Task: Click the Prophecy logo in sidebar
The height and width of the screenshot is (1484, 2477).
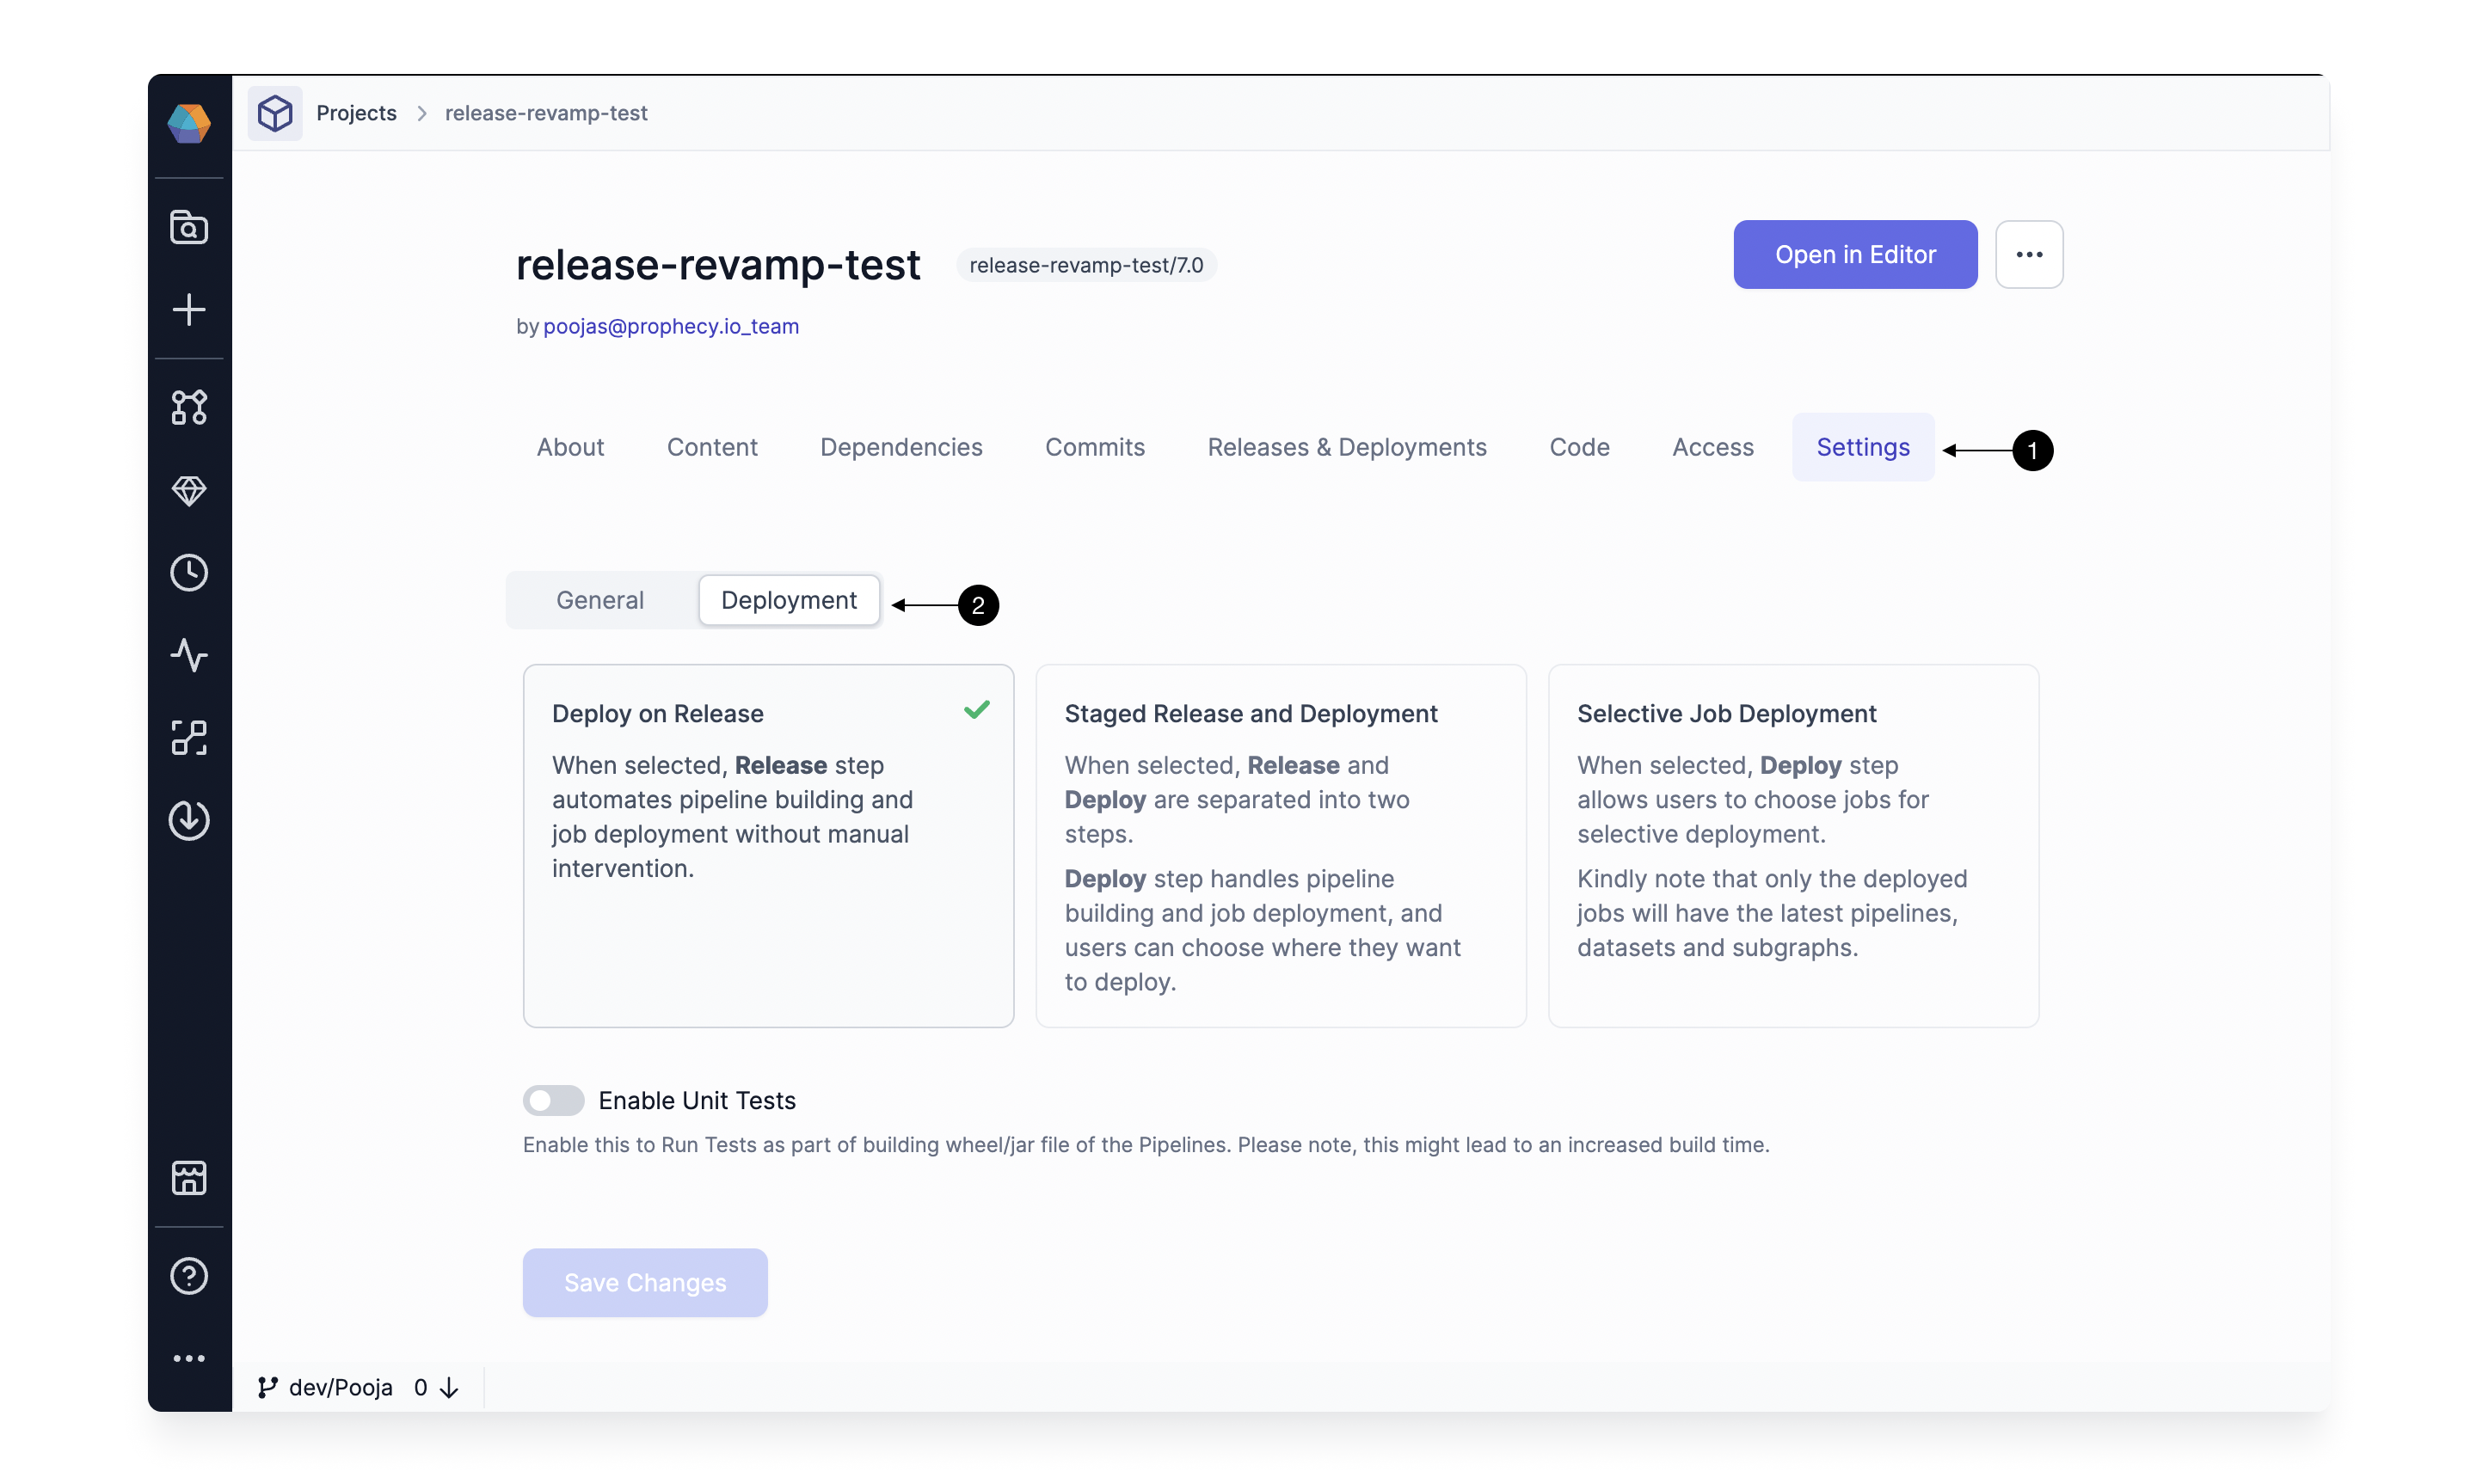Action: tap(188, 124)
